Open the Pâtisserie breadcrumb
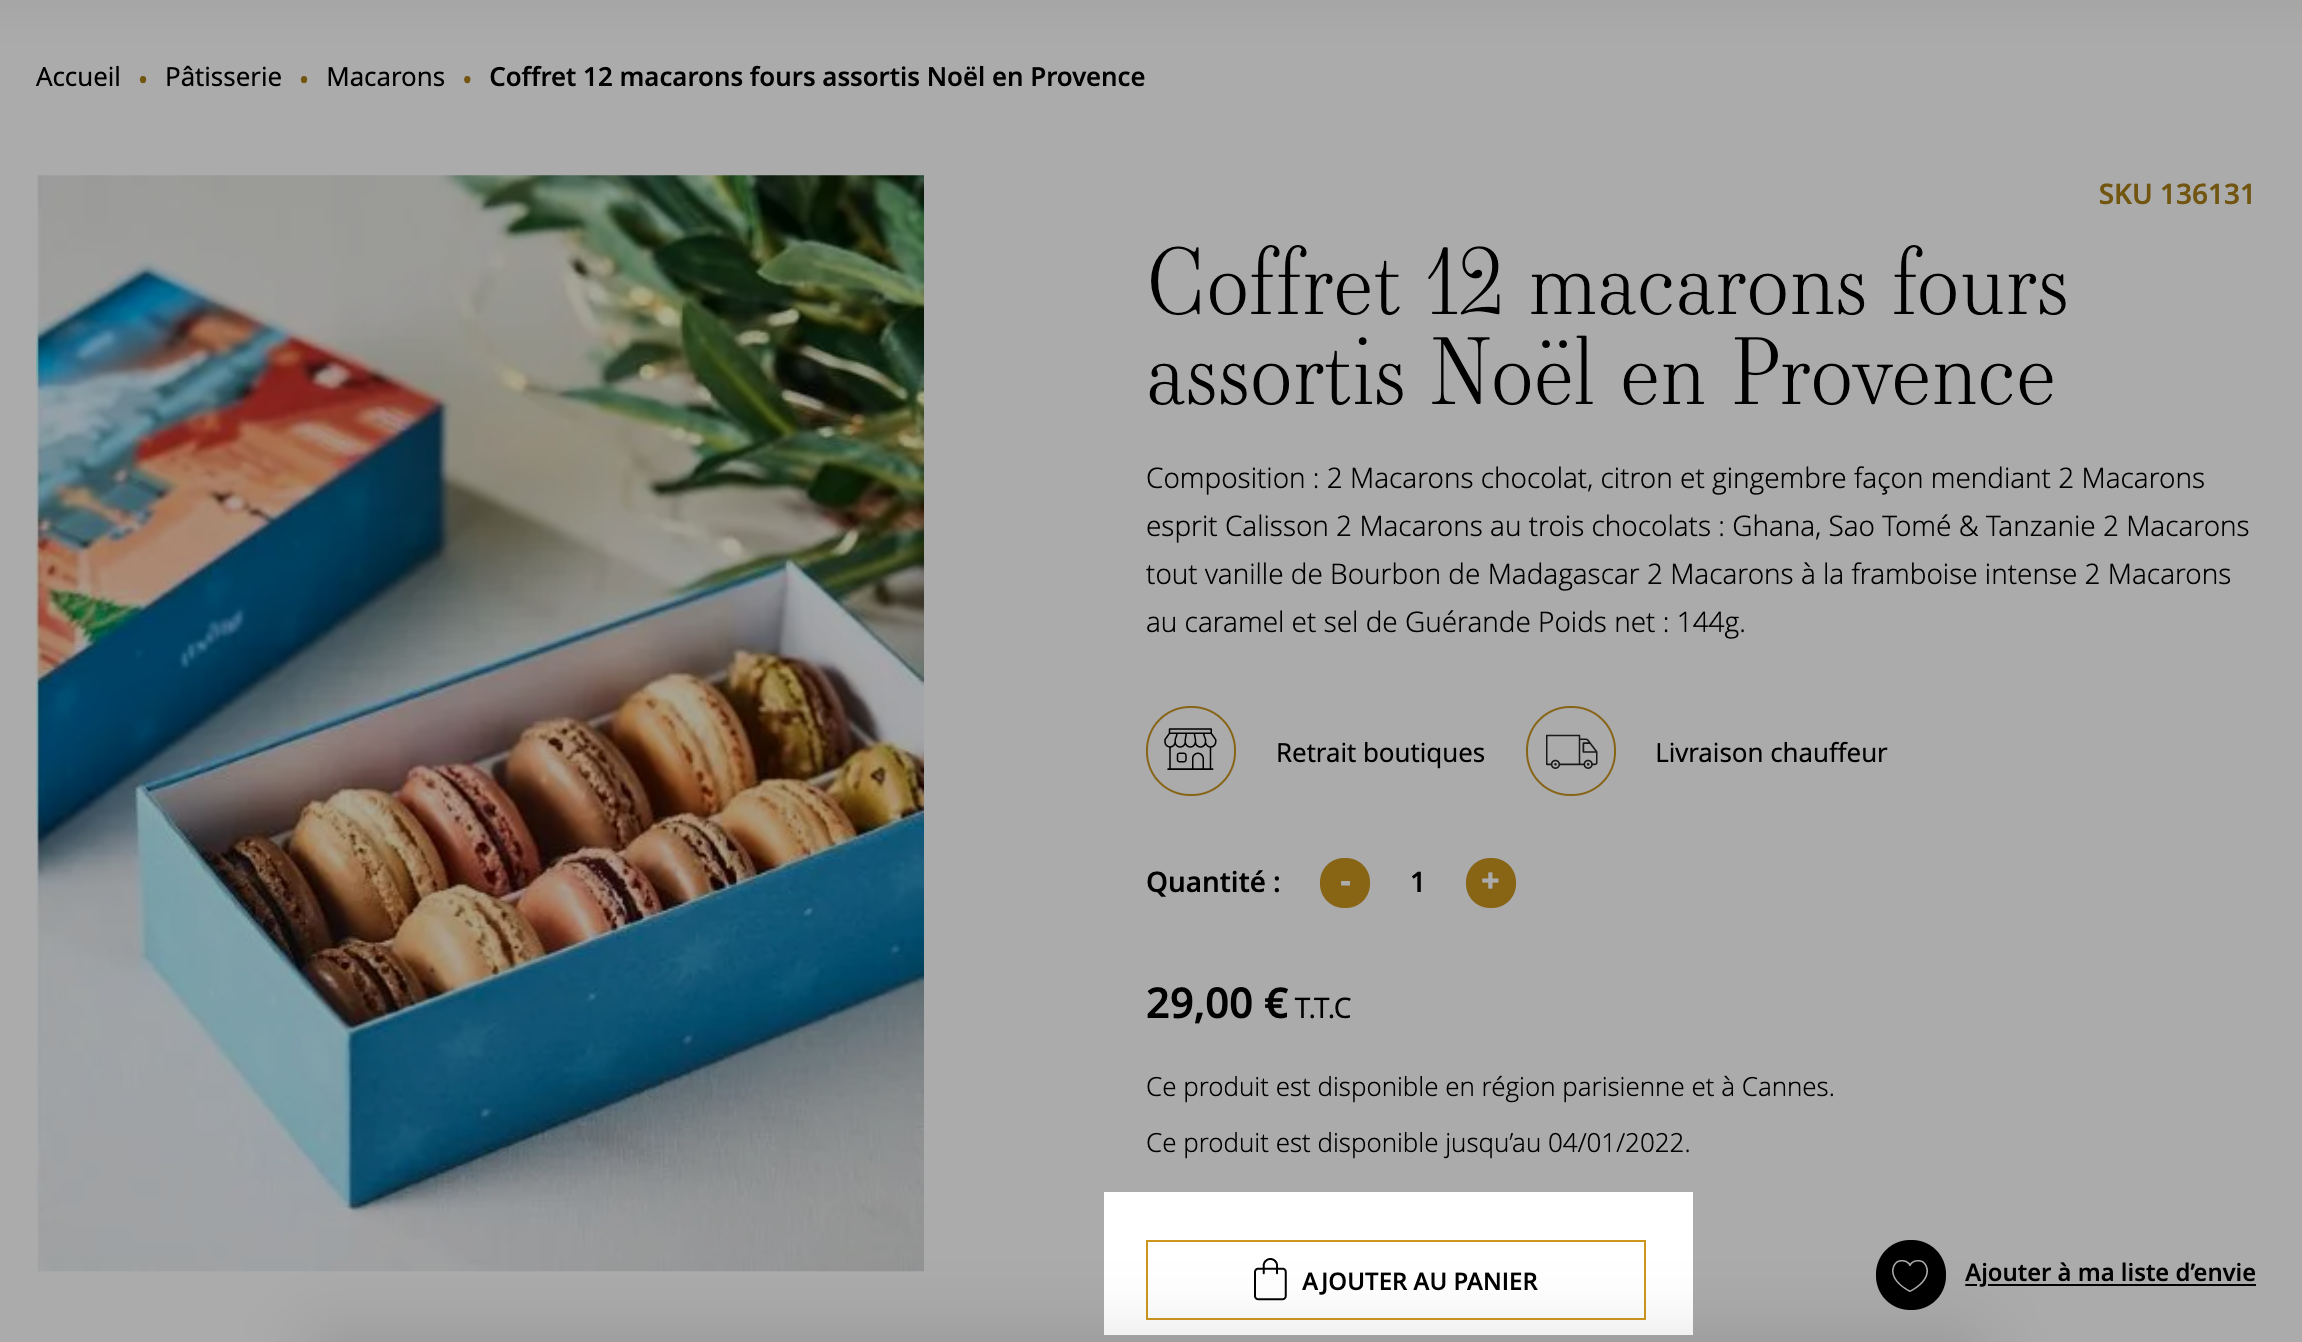Image resolution: width=2302 pixels, height=1342 pixels. pos(223,77)
